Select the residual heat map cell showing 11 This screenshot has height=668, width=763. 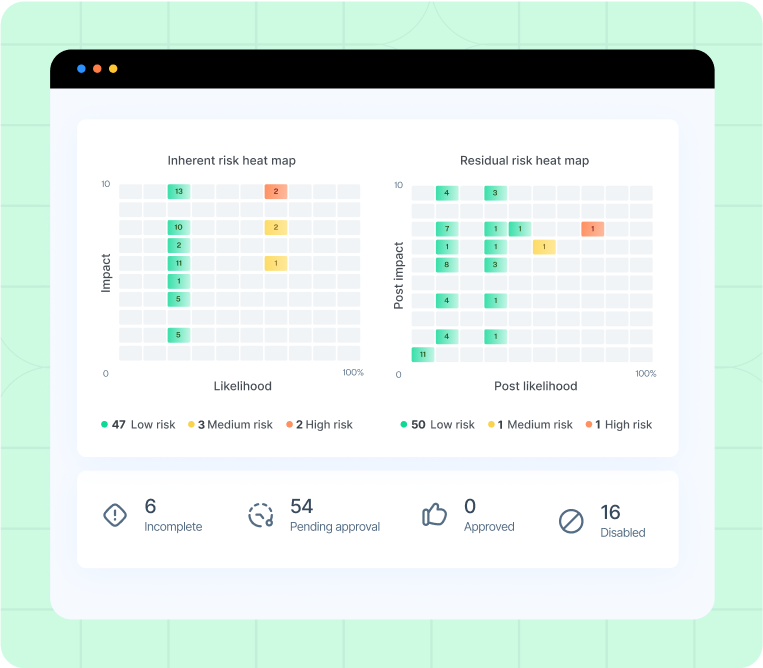pyautogui.click(x=423, y=354)
